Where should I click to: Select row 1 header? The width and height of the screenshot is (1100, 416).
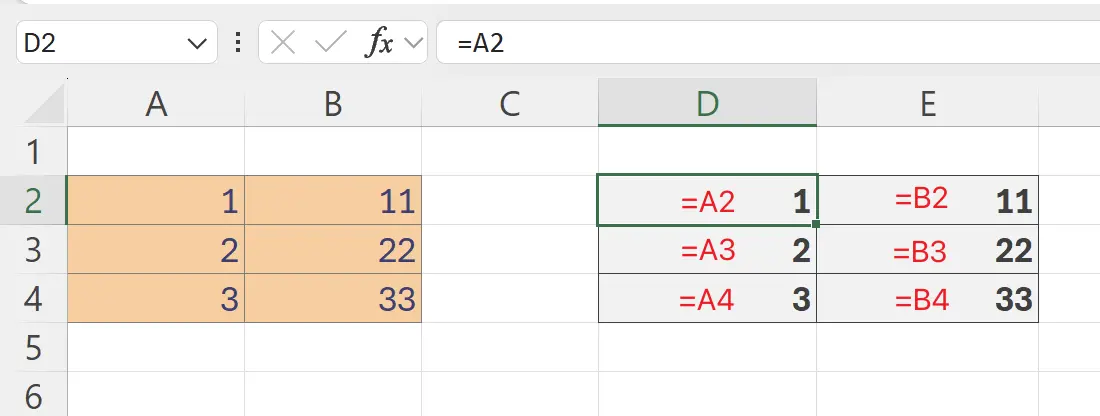pos(33,152)
